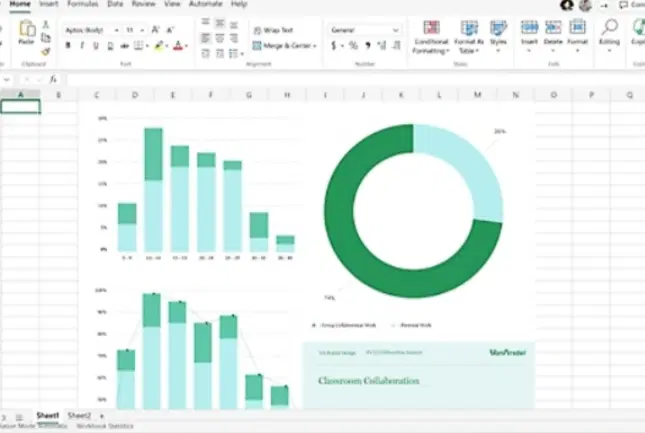Image resolution: width=645 pixels, height=433 pixels.
Task: Switch to the Insert ribbon tab
Action: point(48,4)
